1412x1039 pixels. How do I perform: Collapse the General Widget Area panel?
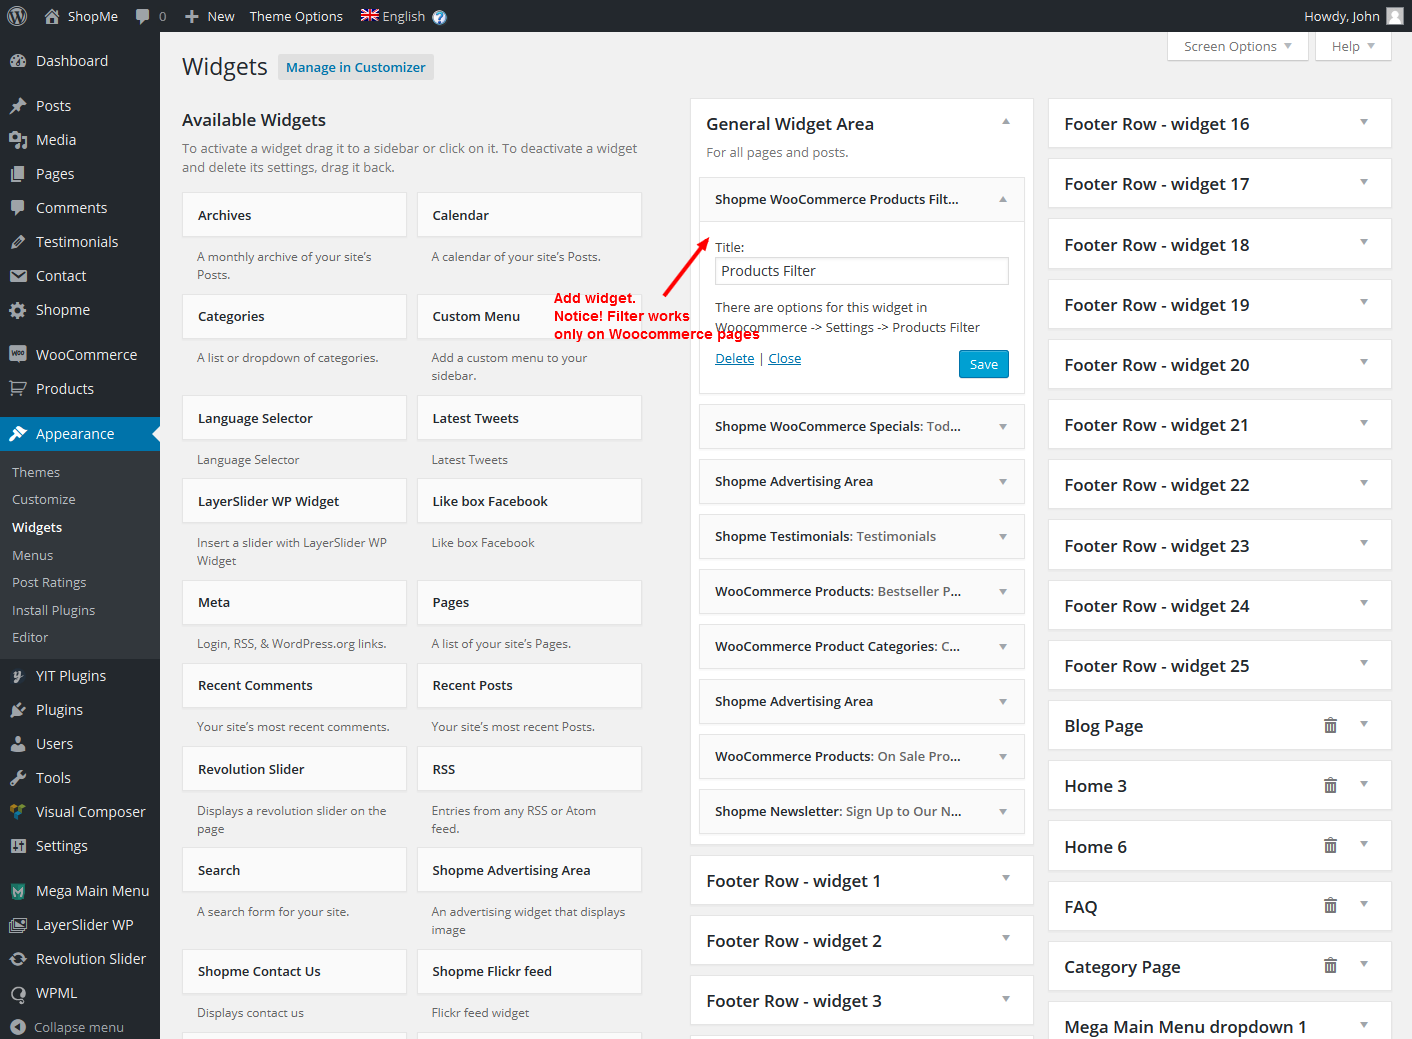point(1006,122)
